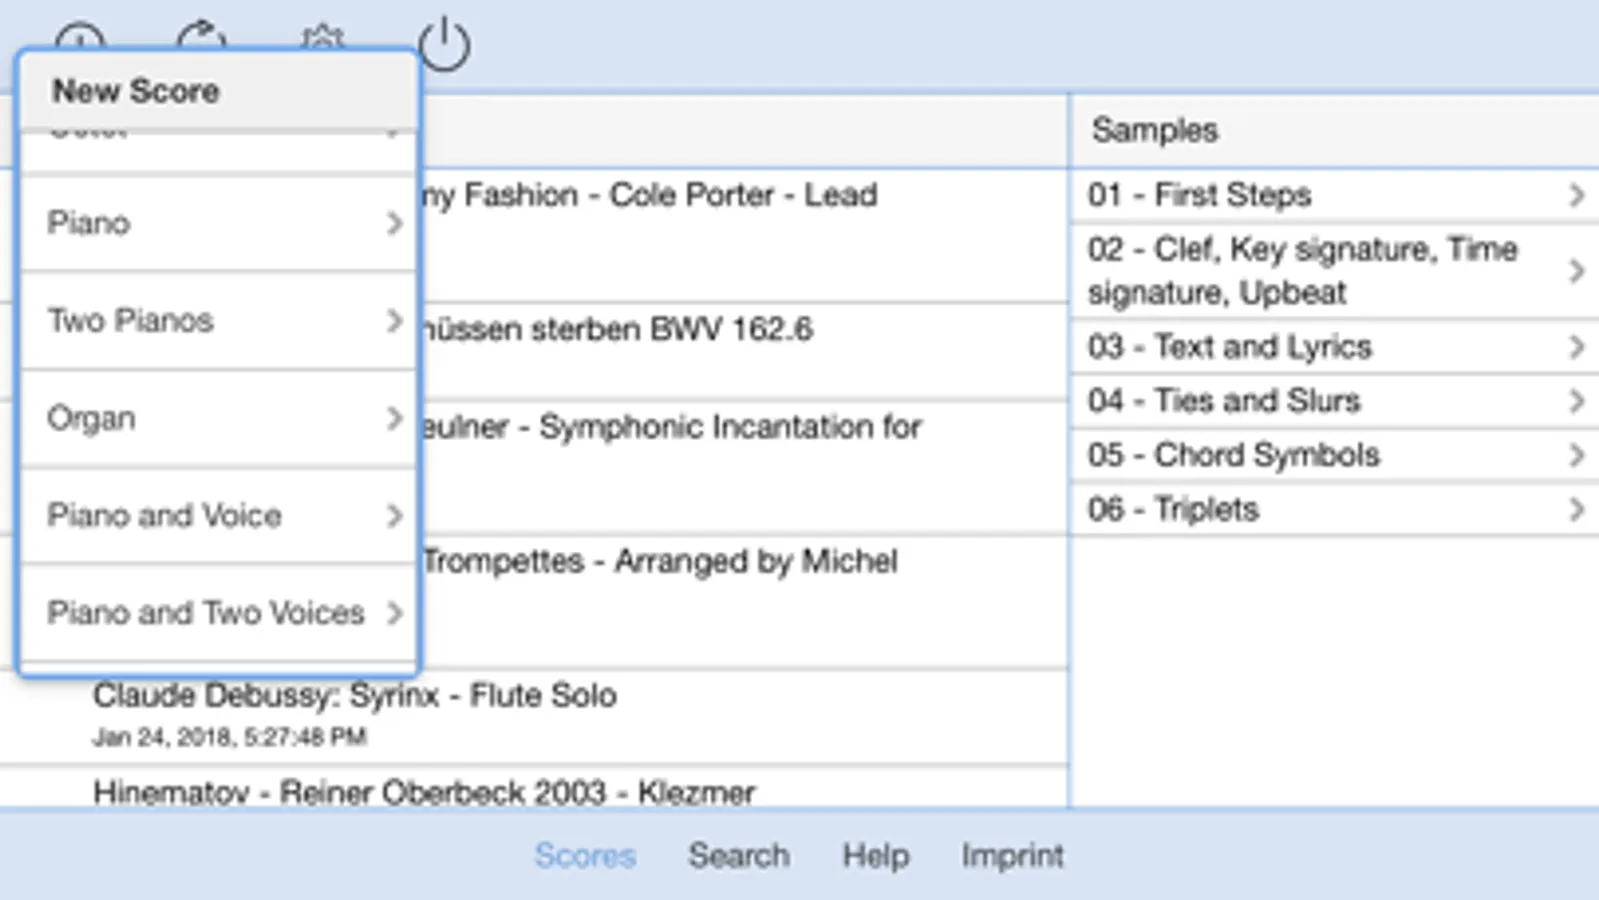The image size is (1599, 900).
Task: Click the settings gear icon
Action: tap(322, 38)
